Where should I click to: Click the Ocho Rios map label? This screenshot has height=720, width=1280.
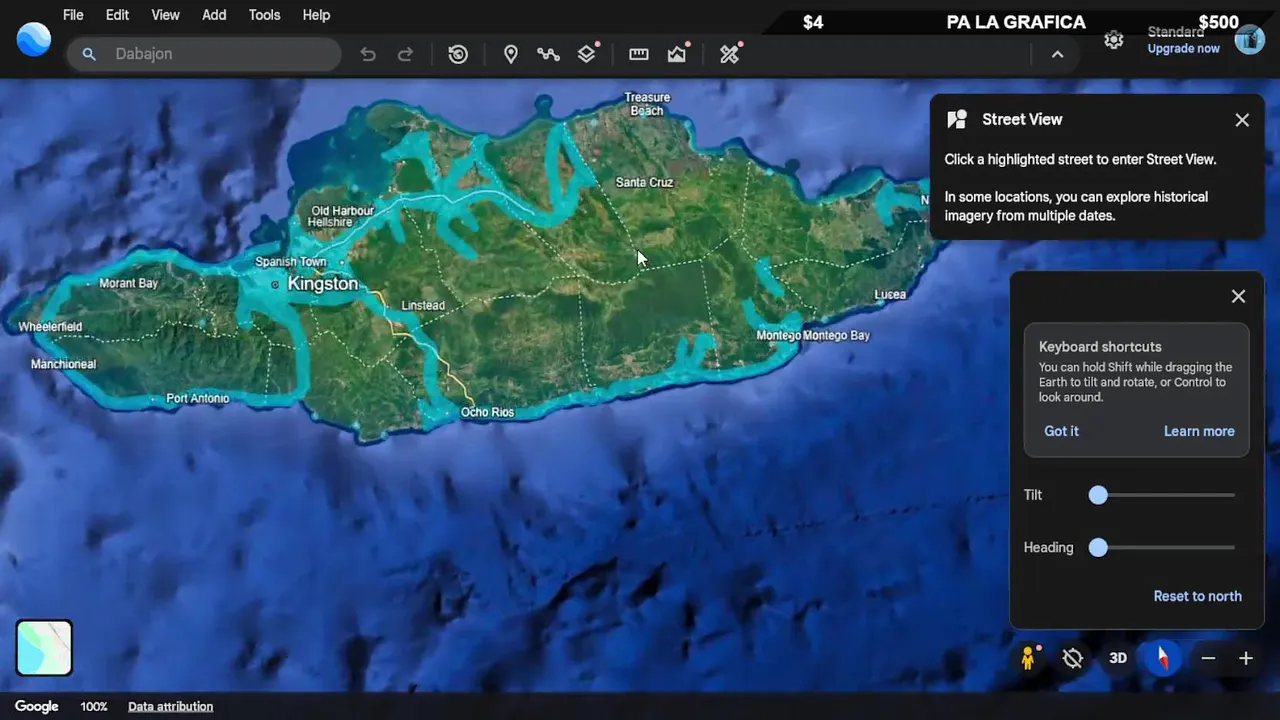[x=487, y=412]
